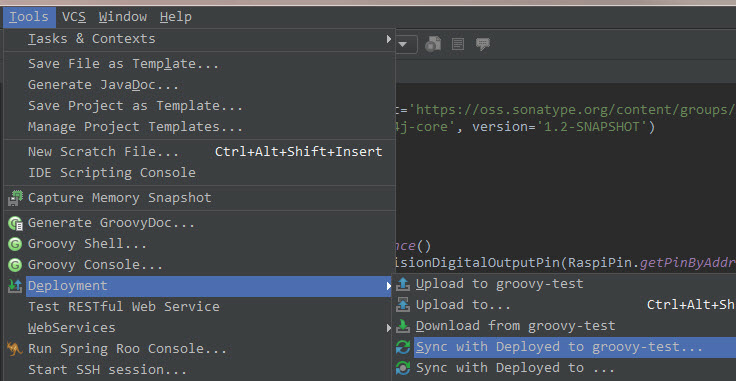Click the Capture Memory Snapshot icon
Viewport: 736px width, 381px height.
click(x=15, y=198)
